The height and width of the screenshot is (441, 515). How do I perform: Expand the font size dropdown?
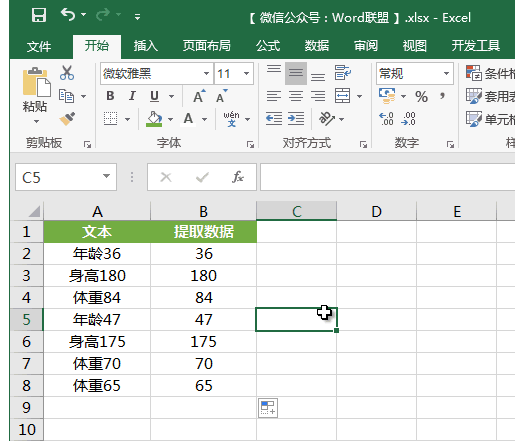(x=246, y=73)
